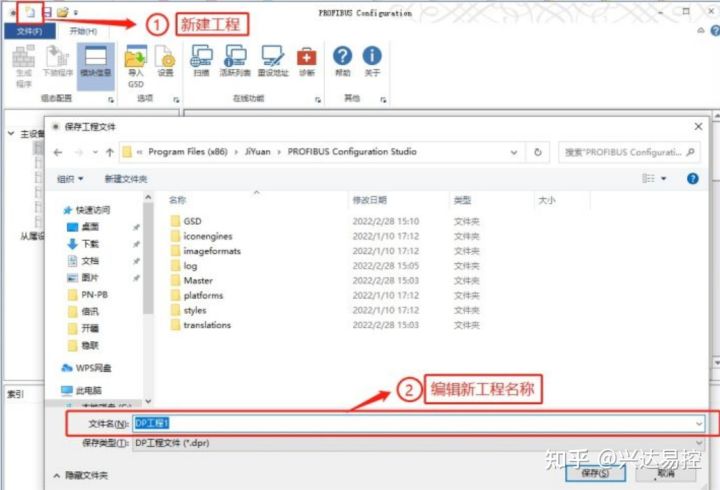Click the new project icon in quick access toolbar

(30, 12)
